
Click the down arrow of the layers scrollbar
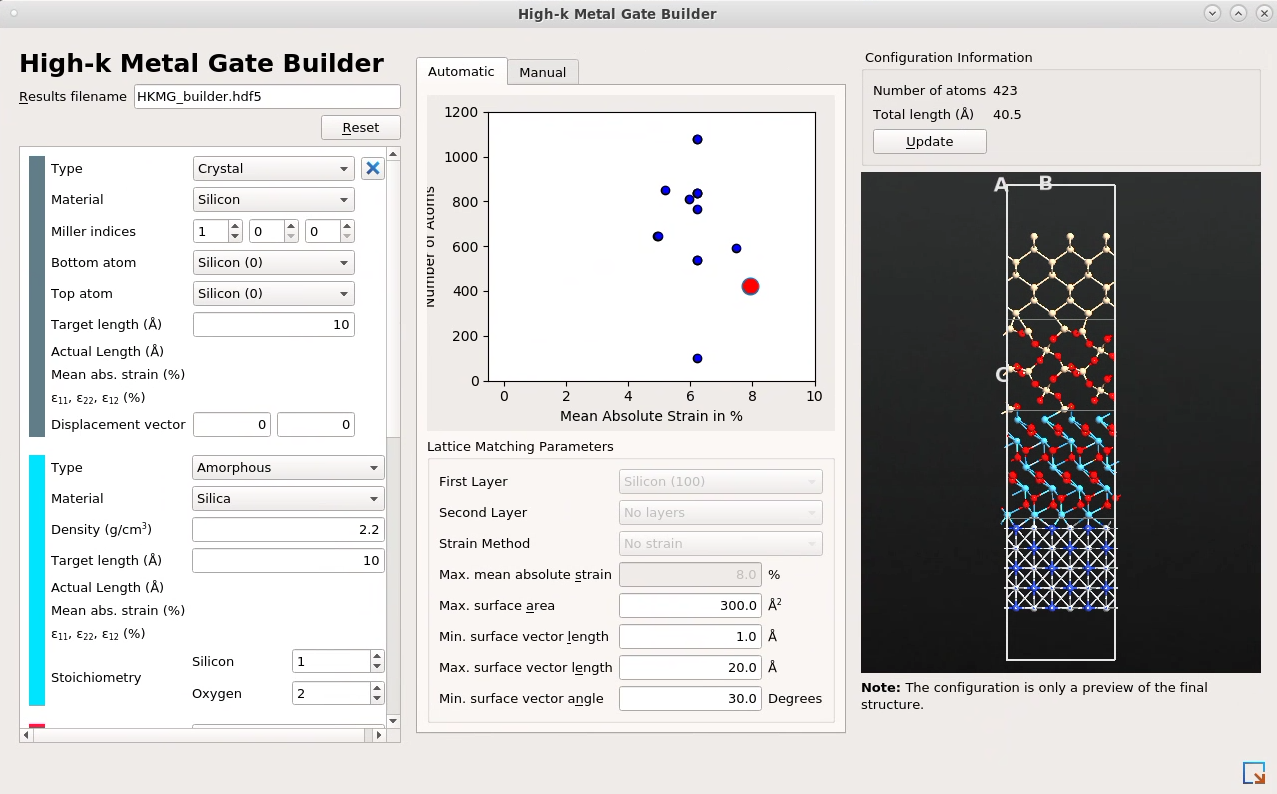393,721
